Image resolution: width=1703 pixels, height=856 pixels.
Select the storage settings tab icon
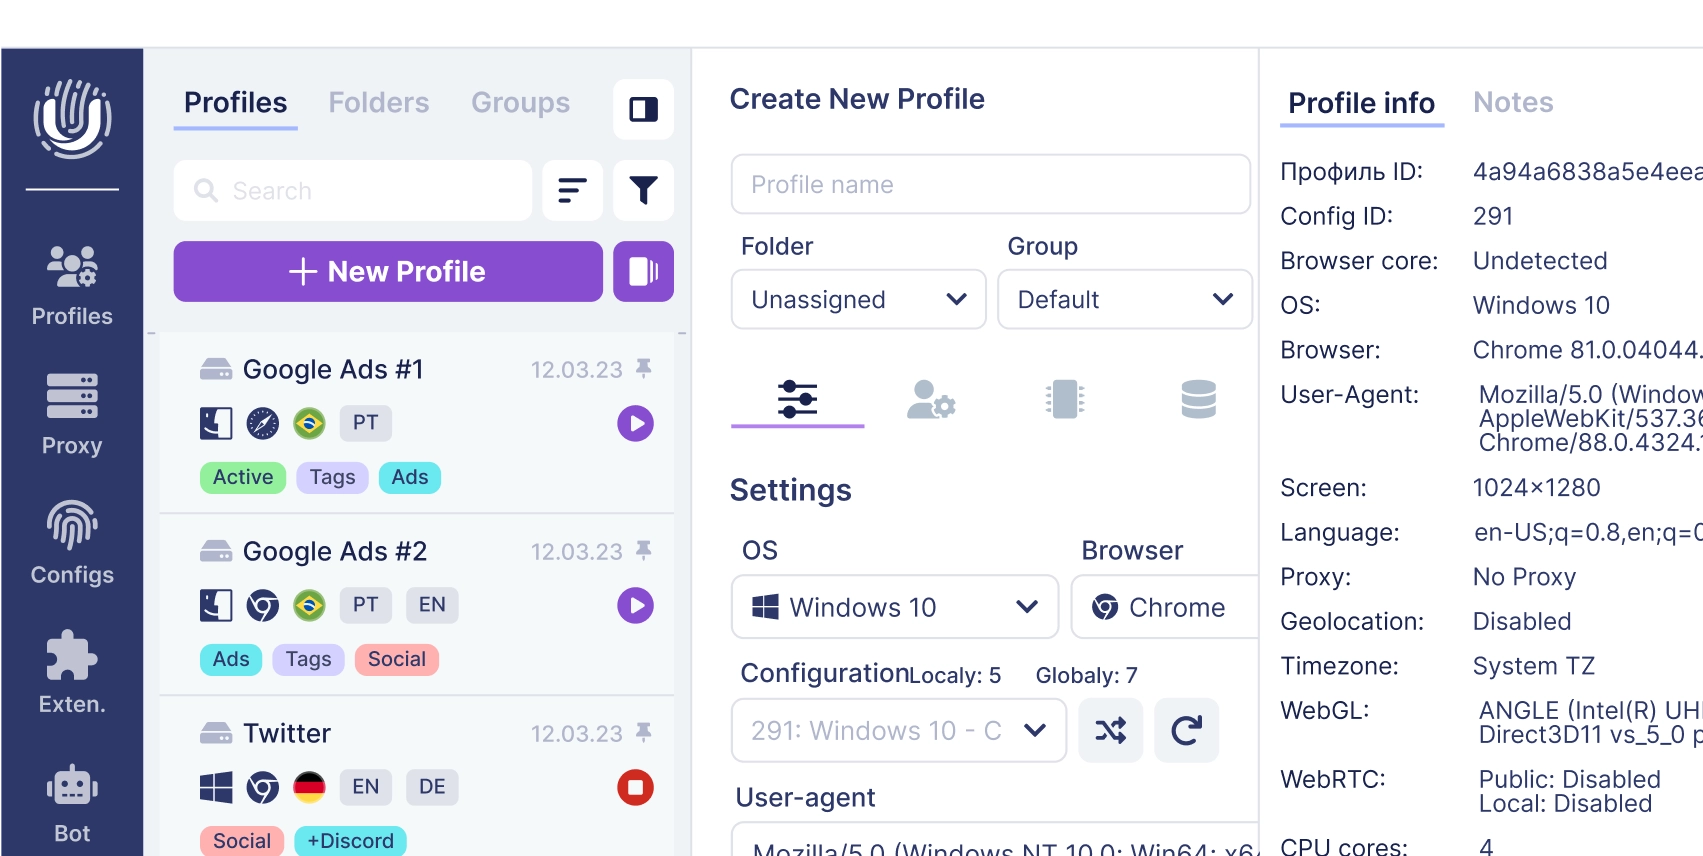click(1197, 400)
